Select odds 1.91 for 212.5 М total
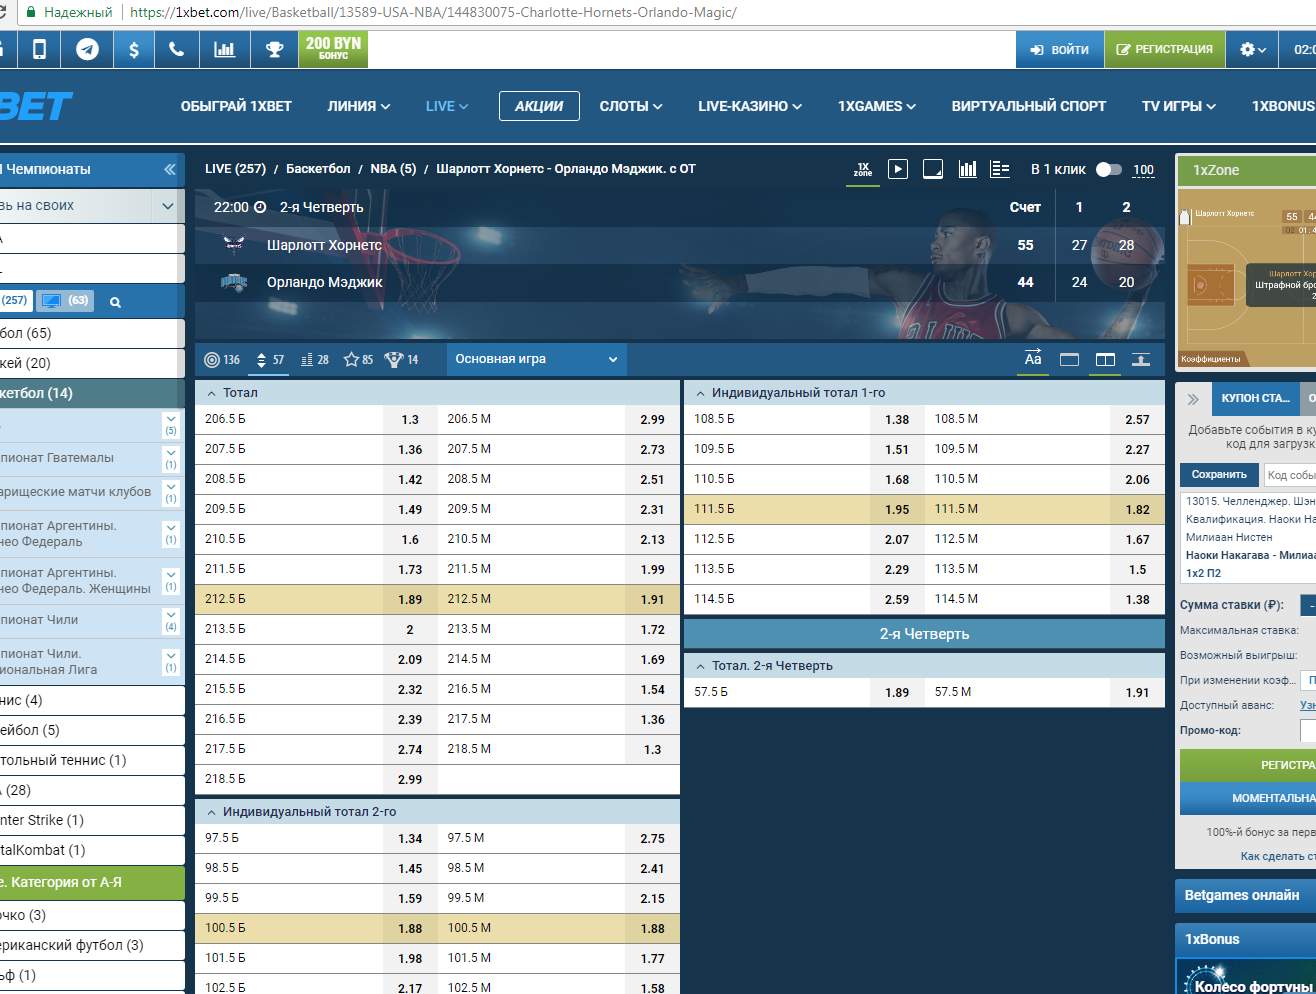Viewport: 1316px width, 994px height. click(652, 599)
